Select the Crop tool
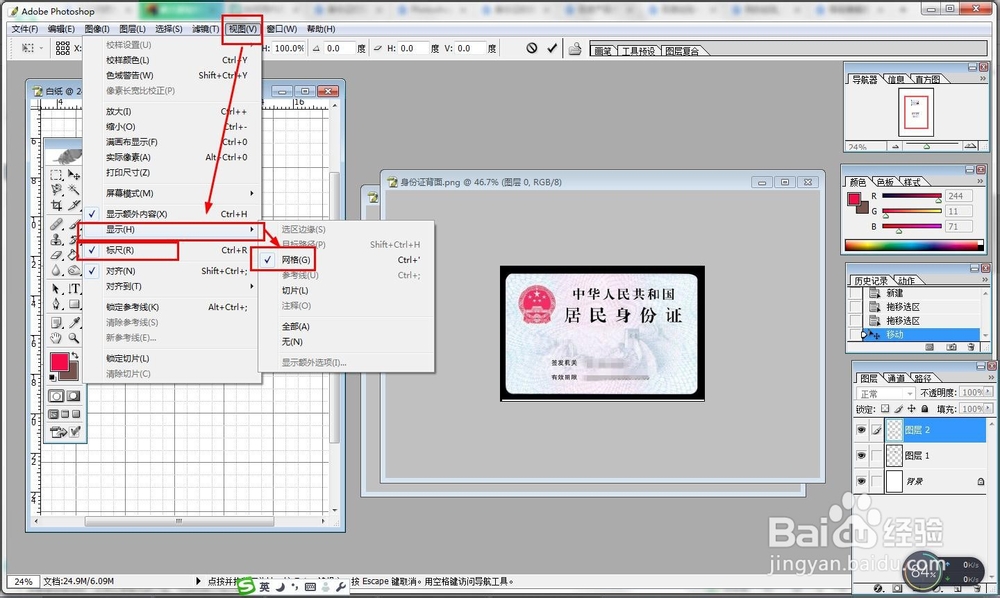Viewport: 1000px width, 598px height. click(56, 205)
